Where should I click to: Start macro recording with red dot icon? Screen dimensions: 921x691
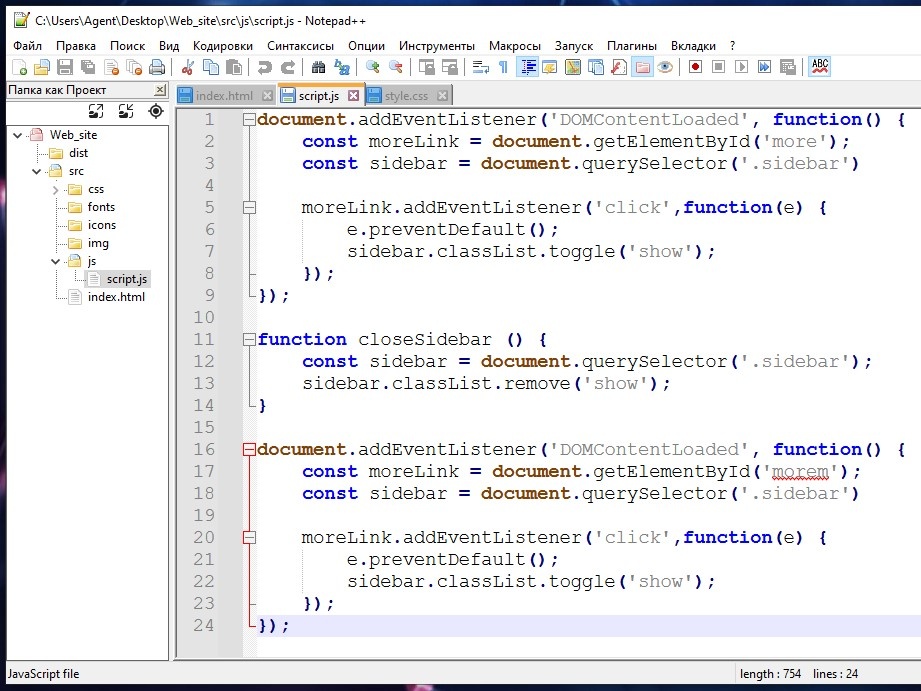click(693, 67)
